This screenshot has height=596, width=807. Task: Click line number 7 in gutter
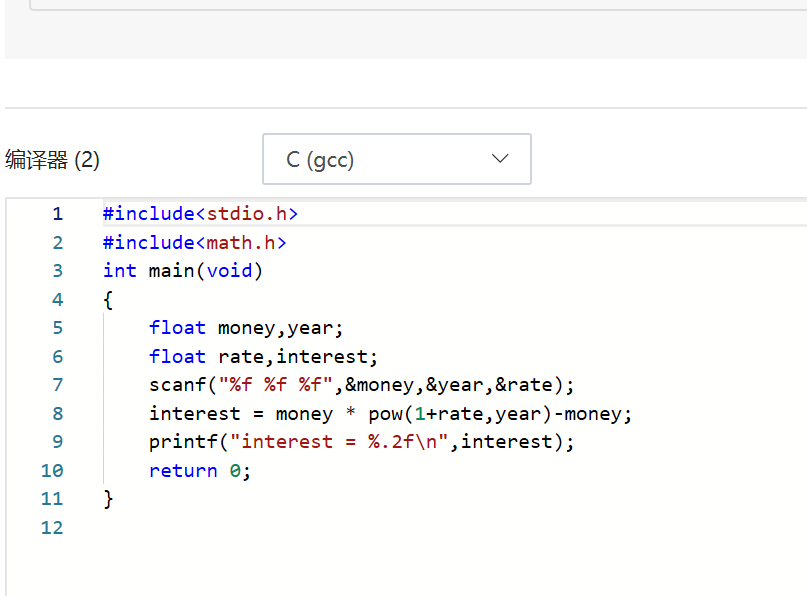coord(57,385)
